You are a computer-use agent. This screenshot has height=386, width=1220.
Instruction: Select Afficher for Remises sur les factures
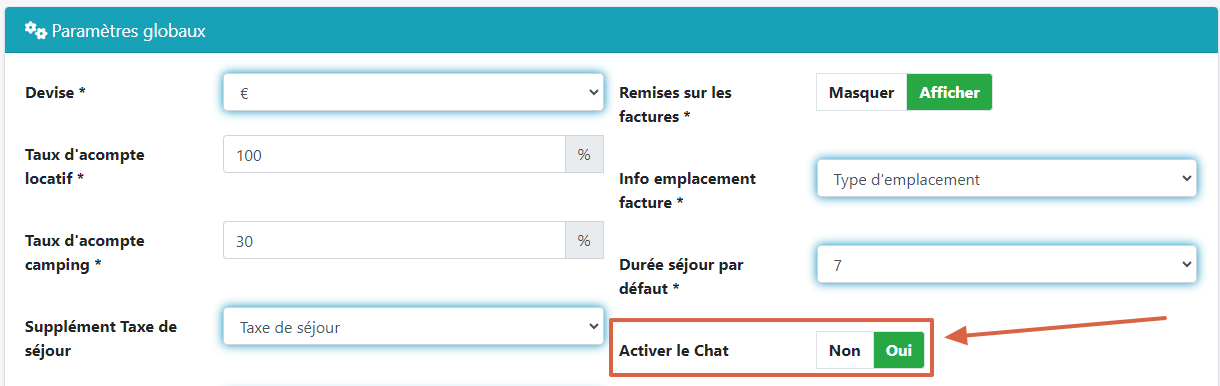949,93
